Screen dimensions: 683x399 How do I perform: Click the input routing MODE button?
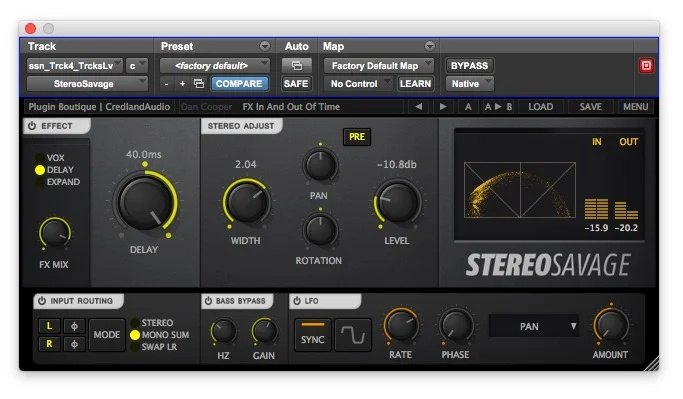pos(107,335)
